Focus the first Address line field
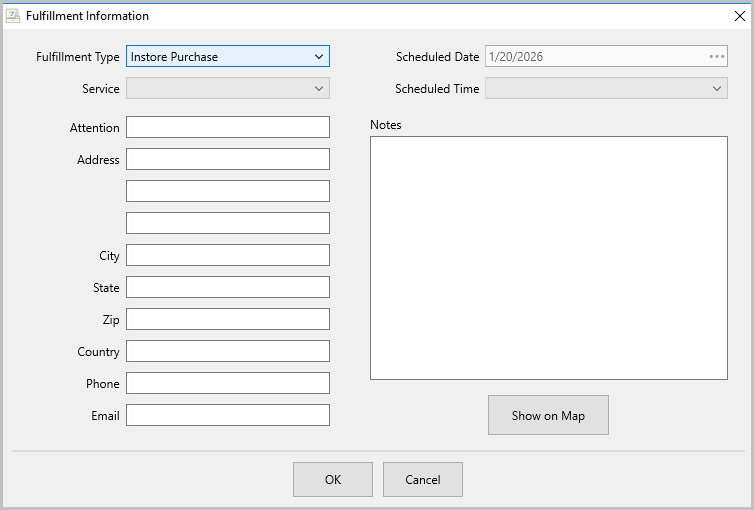 click(227, 159)
